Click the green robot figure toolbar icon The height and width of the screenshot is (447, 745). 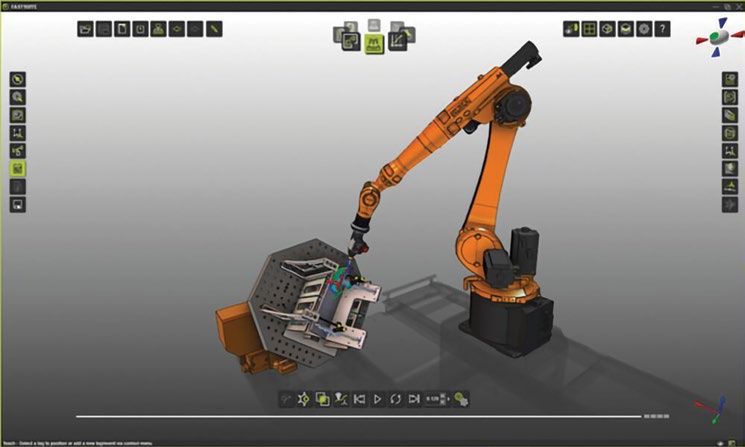coord(159,29)
